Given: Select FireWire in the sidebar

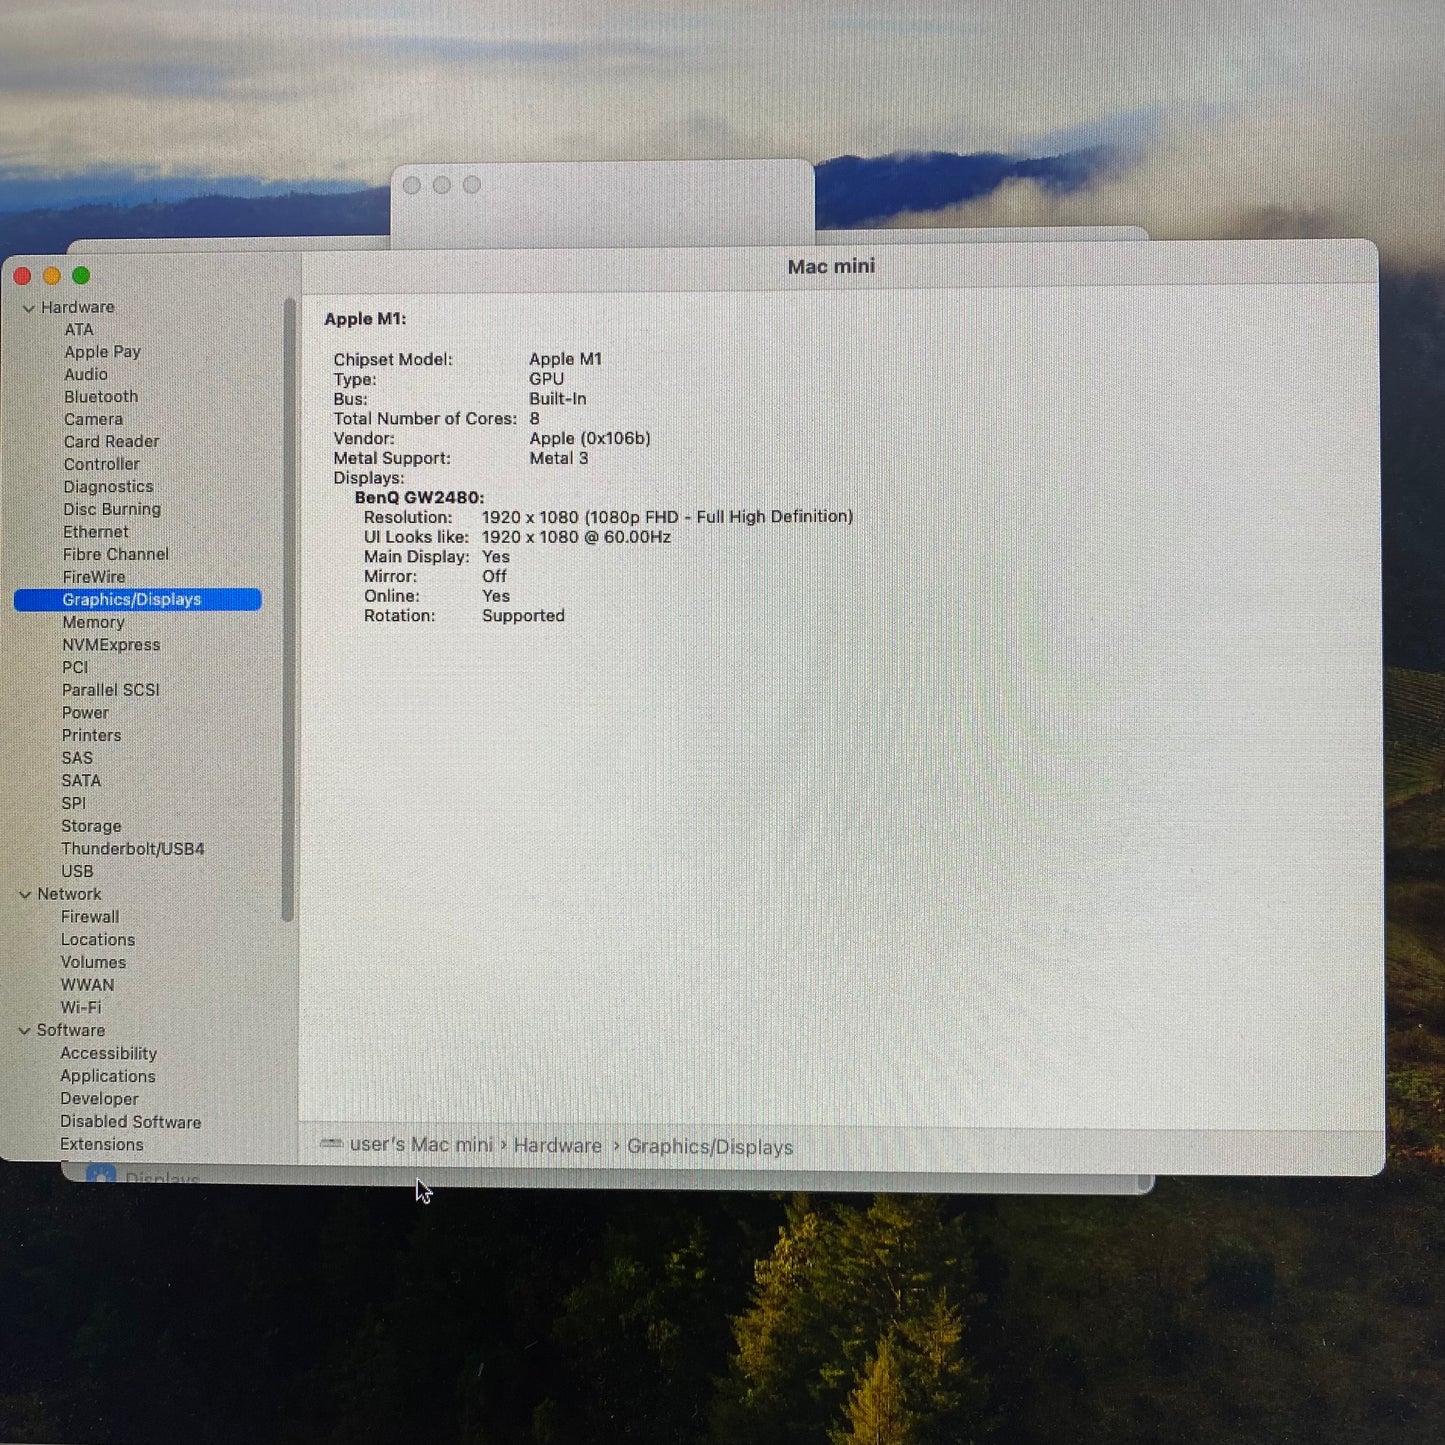Looking at the screenshot, I should (x=94, y=578).
